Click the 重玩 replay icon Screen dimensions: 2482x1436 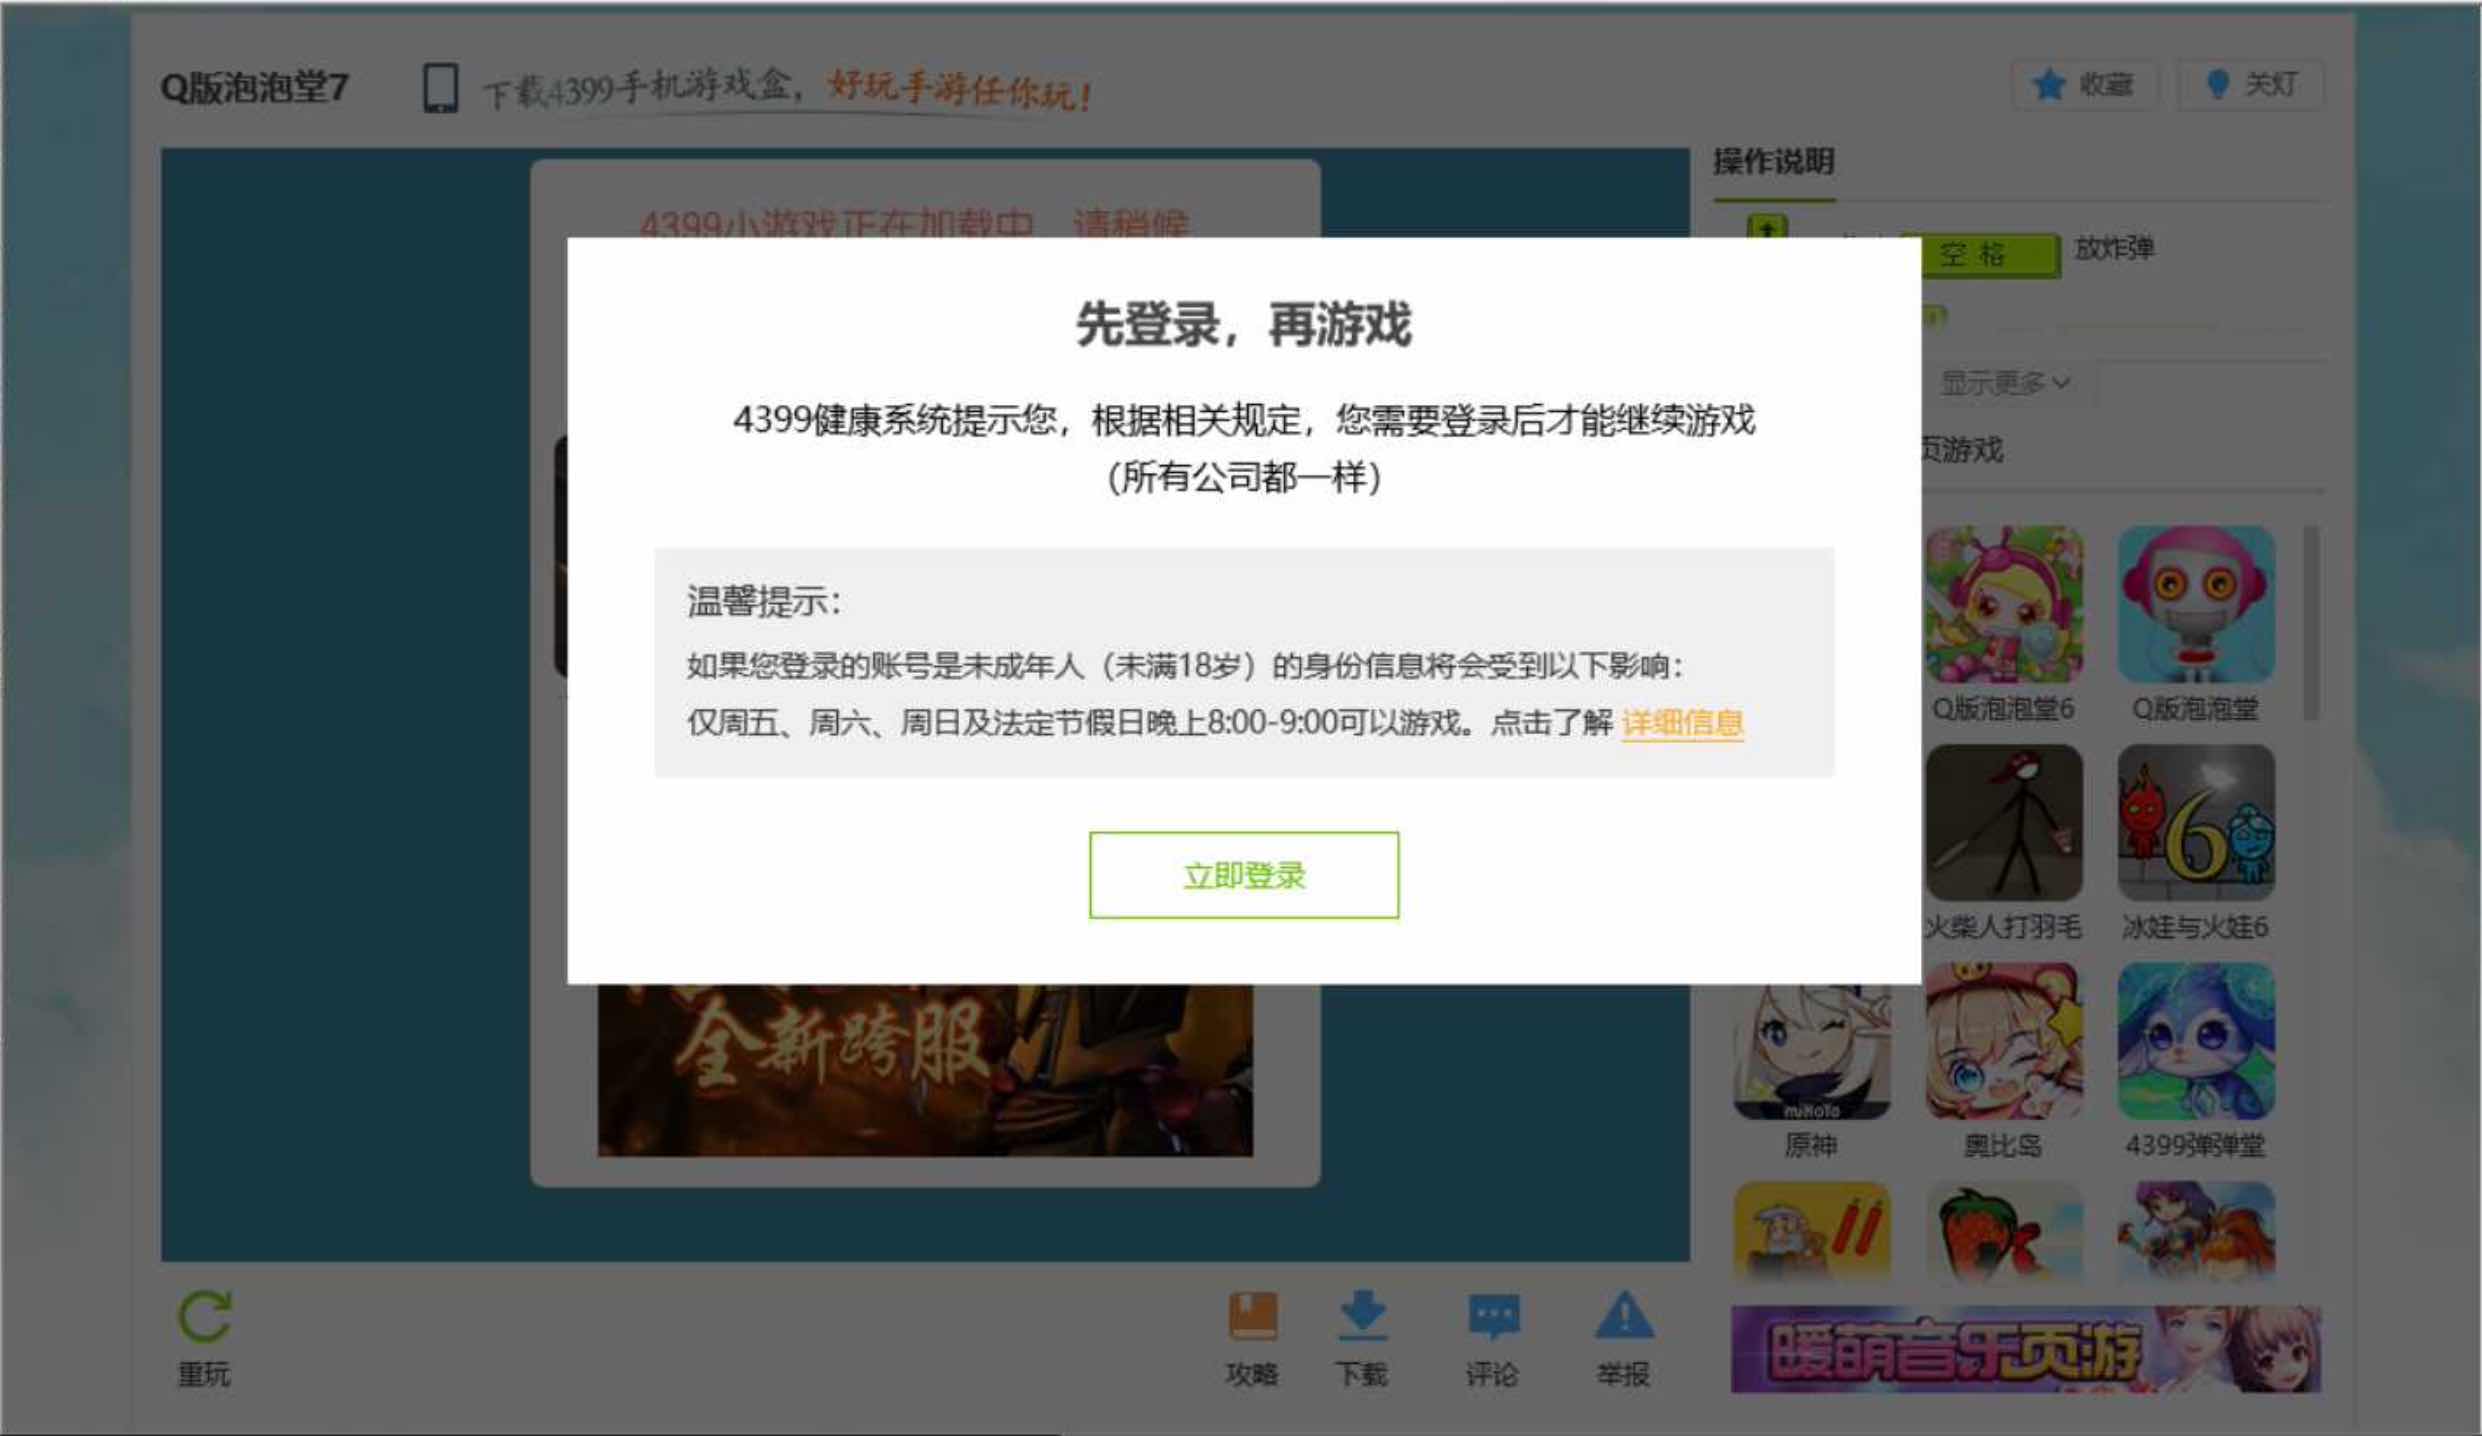coord(204,1316)
